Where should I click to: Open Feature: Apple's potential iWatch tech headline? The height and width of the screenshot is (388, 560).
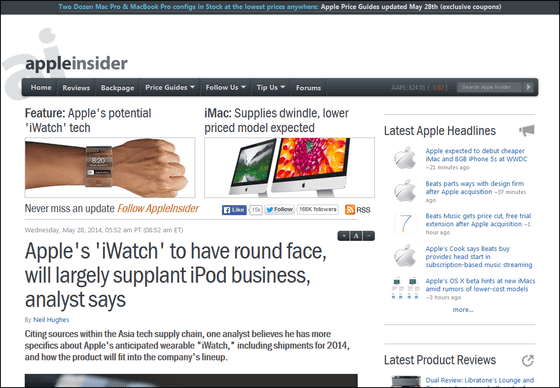click(x=88, y=120)
